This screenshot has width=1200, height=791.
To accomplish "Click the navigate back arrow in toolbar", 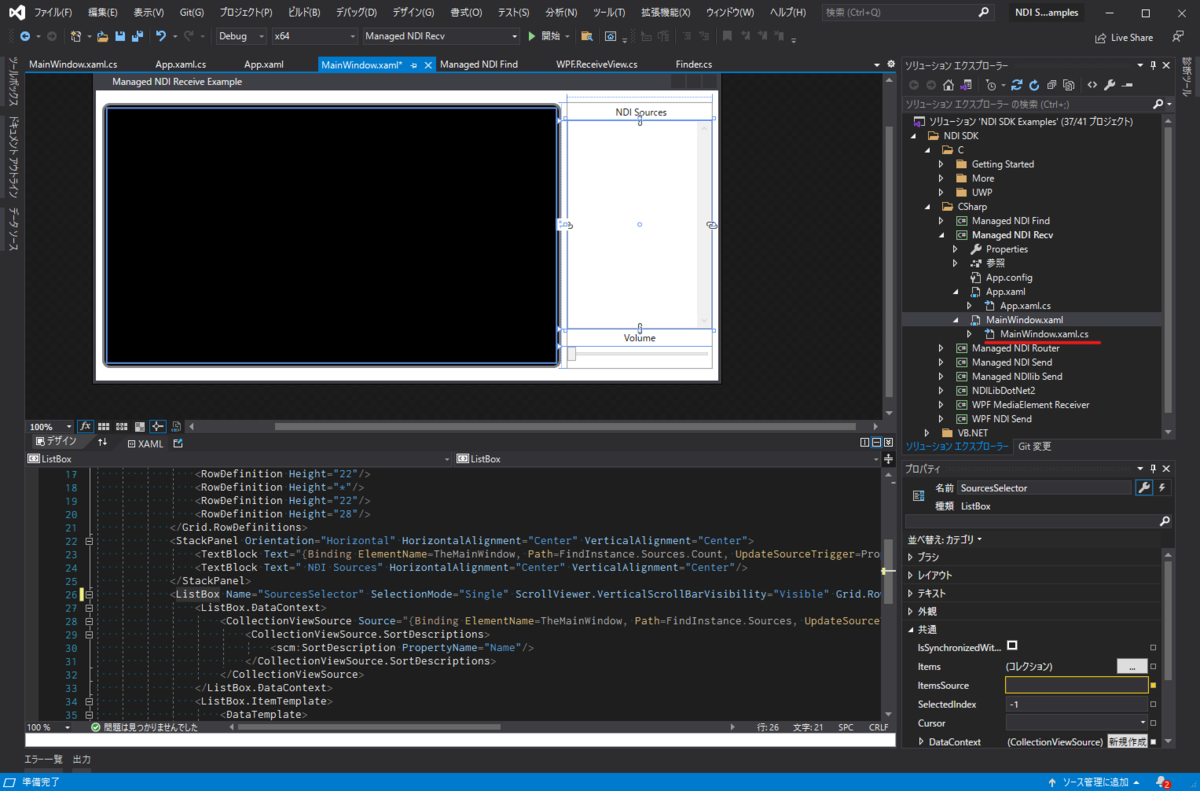I will 25,36.
